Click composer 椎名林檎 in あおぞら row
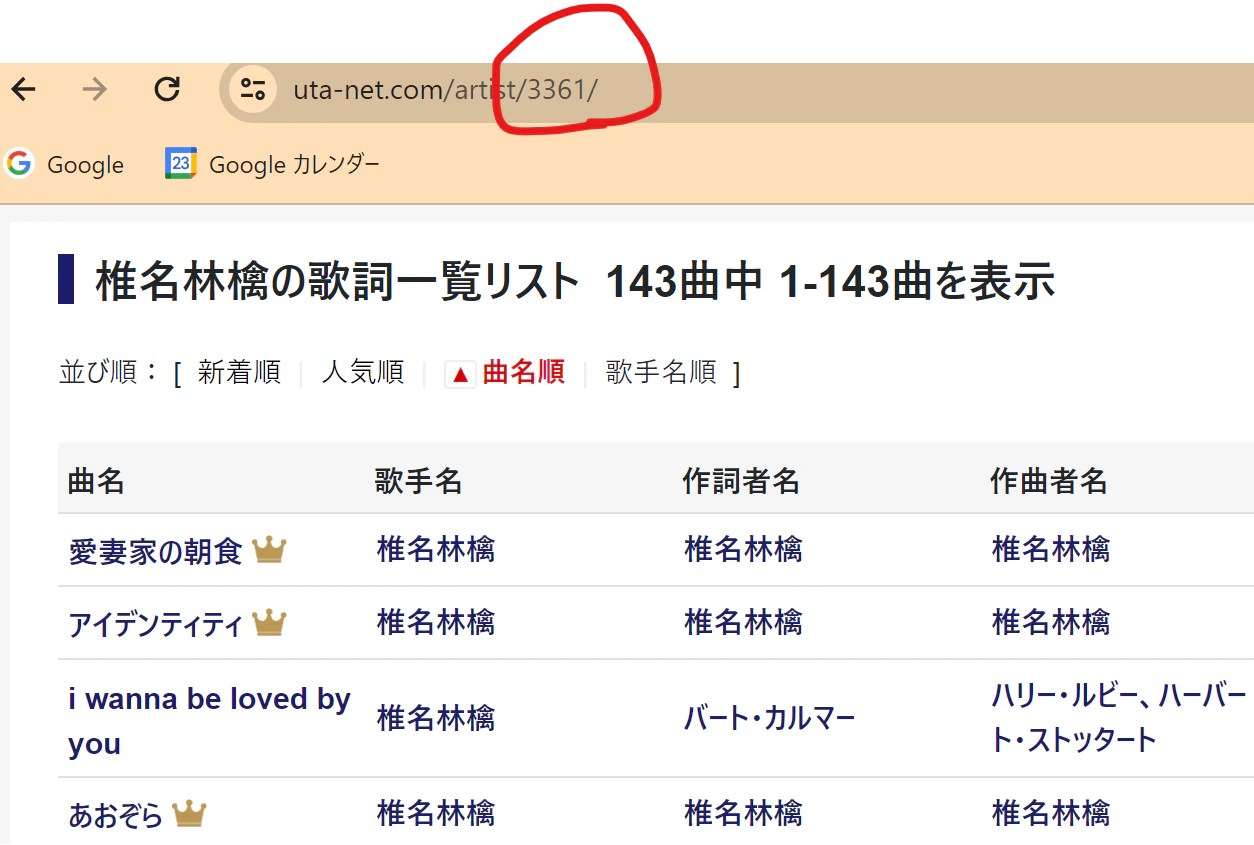 click(x=1051, y=813)
